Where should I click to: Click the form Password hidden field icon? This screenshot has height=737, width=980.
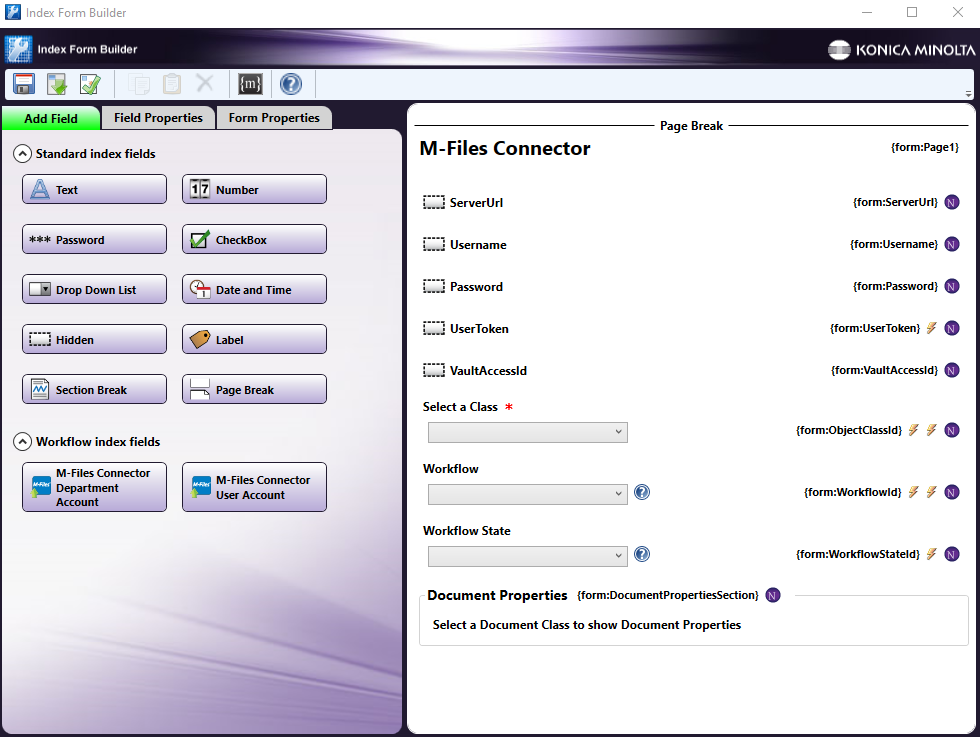(434, 286)
